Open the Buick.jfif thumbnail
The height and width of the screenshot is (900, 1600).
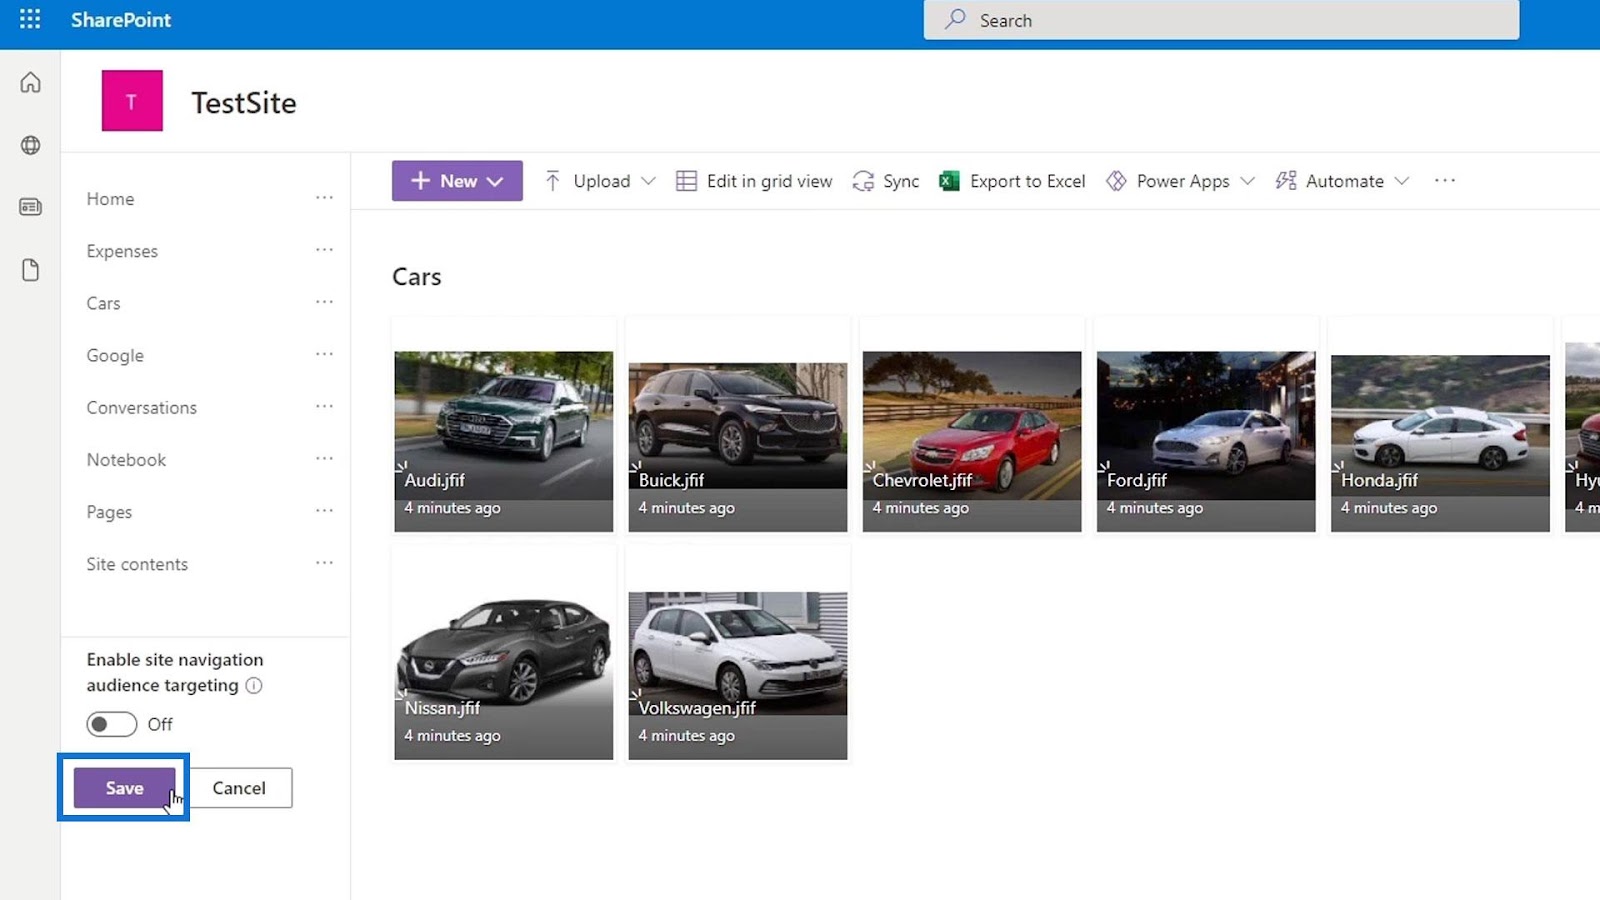[x=738, y=447]
